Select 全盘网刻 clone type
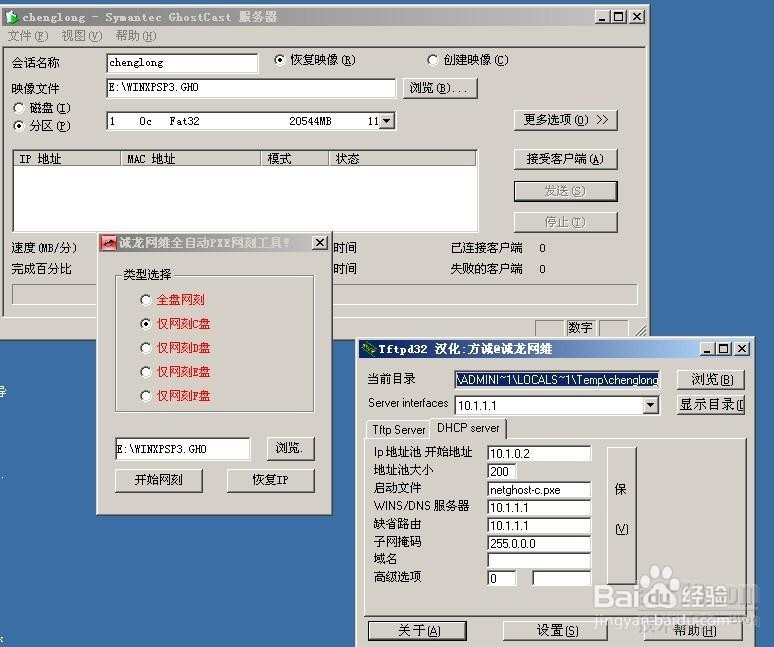The width and height of the screenshot is (774, 647). (x=172, y=300)
